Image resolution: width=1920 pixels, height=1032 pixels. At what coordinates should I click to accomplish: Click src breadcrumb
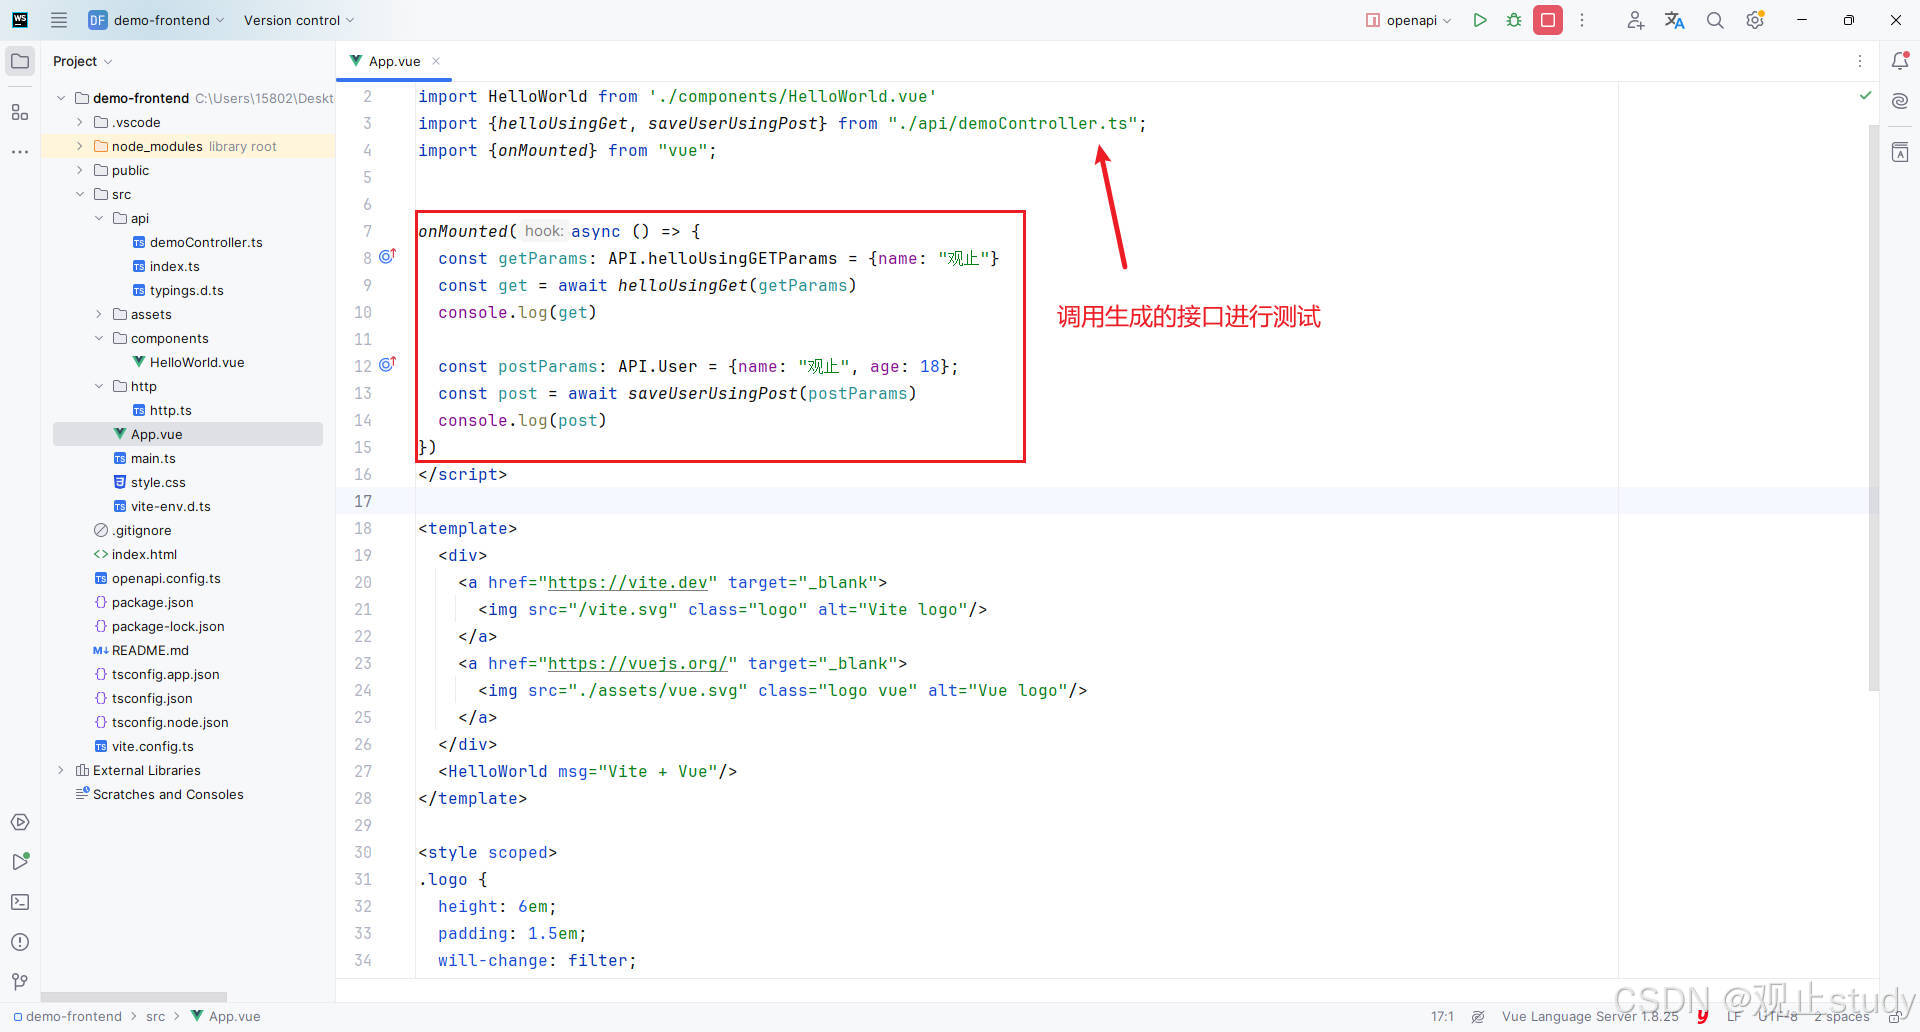coord(155,1016)
